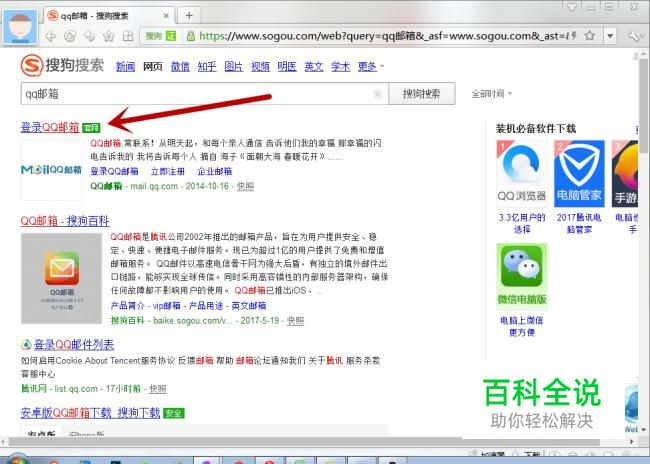This screenshot has width=650, height=464.
Task: Click the 2017腾讯电脑管家 link
Action: pyautogui.click(x=579, y=223)
